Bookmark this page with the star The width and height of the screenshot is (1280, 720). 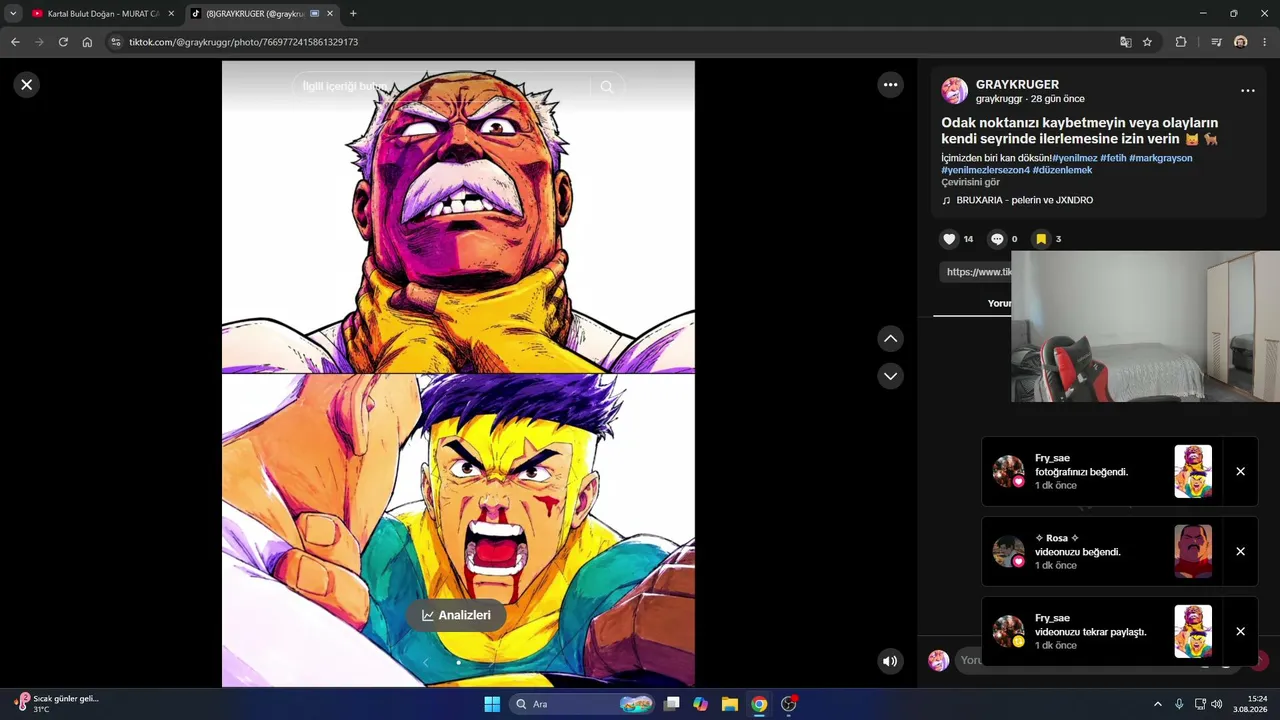click(1147, 42)
